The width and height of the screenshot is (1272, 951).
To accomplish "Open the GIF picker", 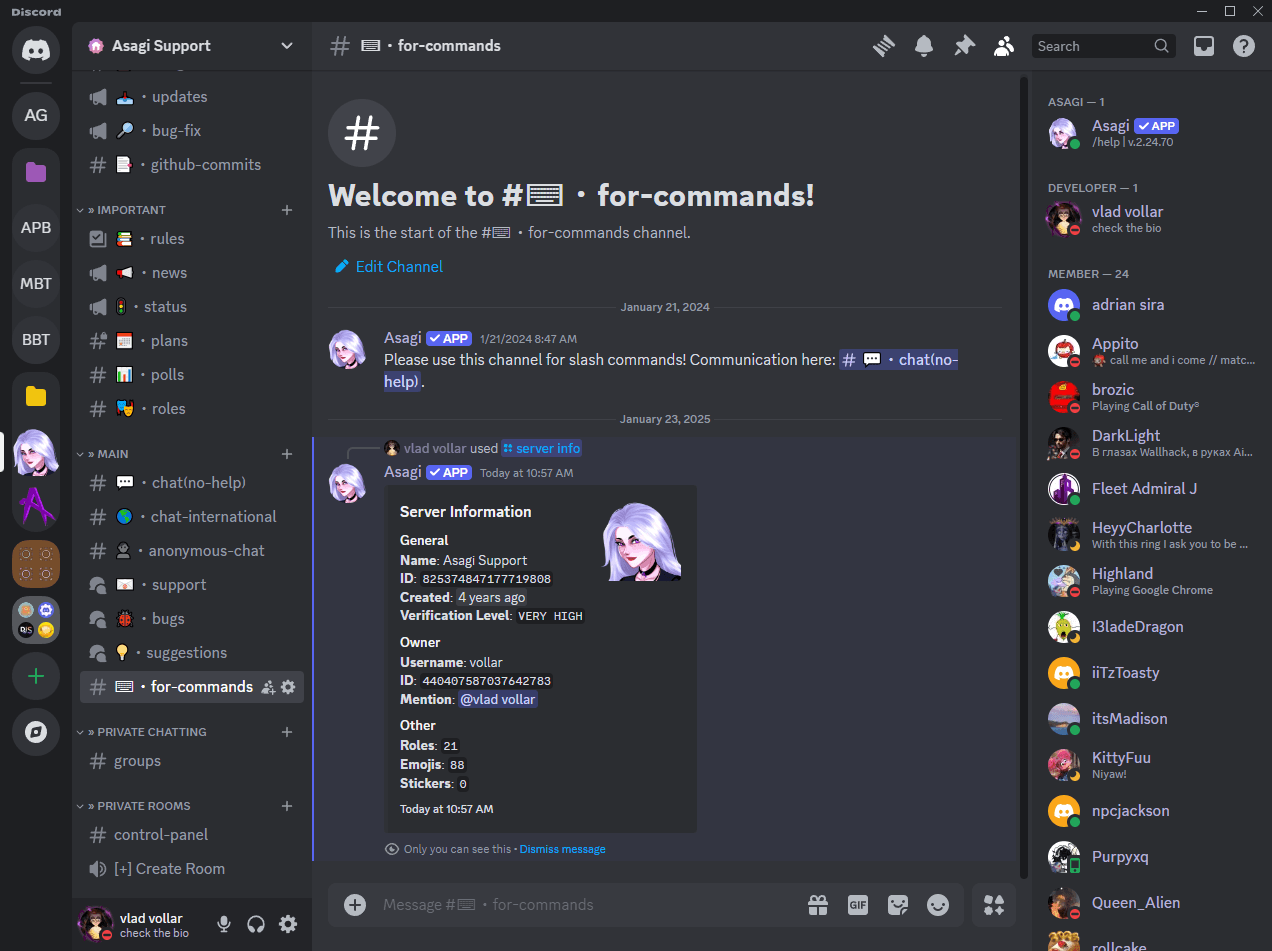I will (x=858, y=905).
